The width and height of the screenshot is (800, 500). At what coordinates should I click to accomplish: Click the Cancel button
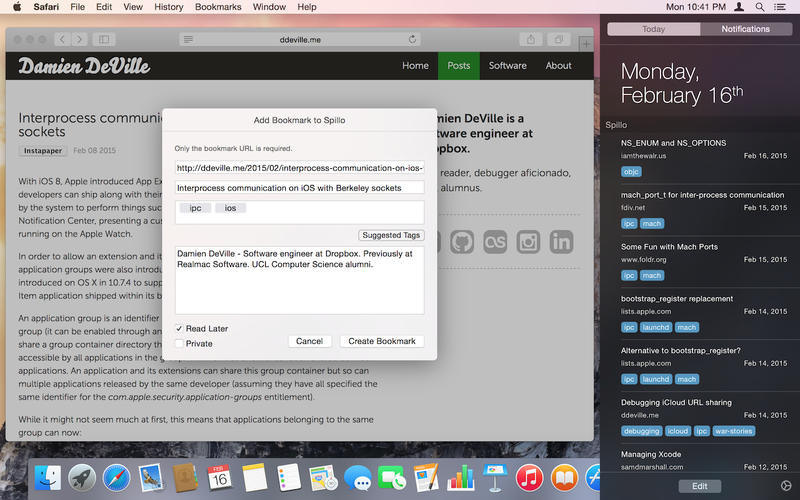310,341
